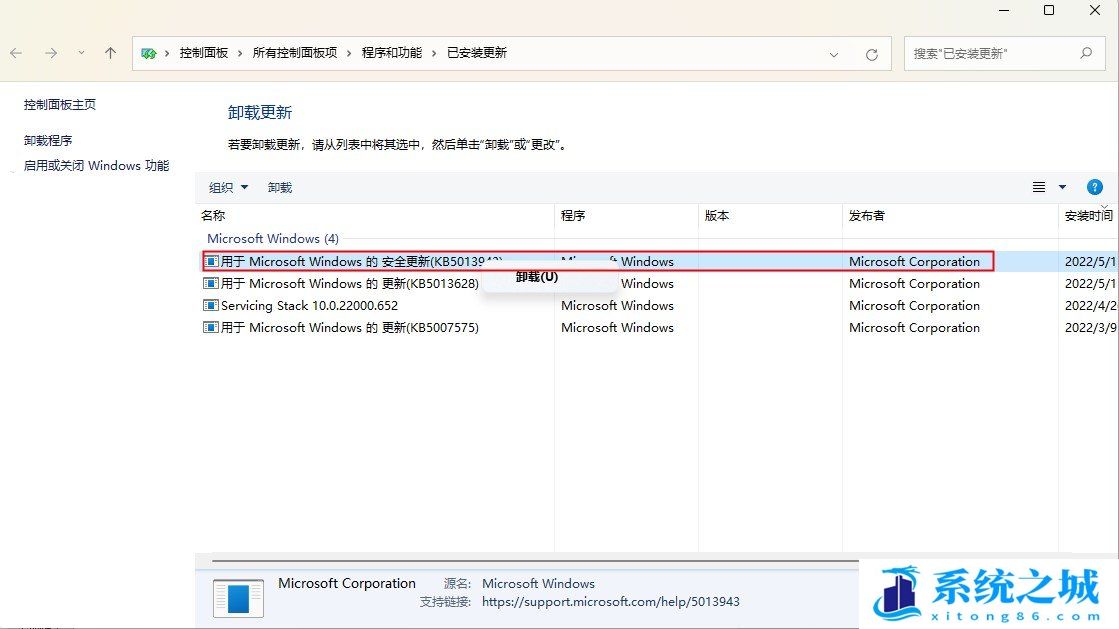
Task: Open recent locations dropdown chevron
Action: tap(81, 53)
